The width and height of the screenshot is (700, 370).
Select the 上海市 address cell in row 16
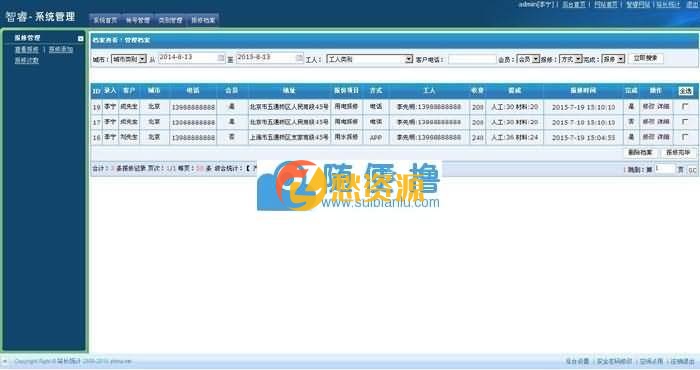coord(289,137)
